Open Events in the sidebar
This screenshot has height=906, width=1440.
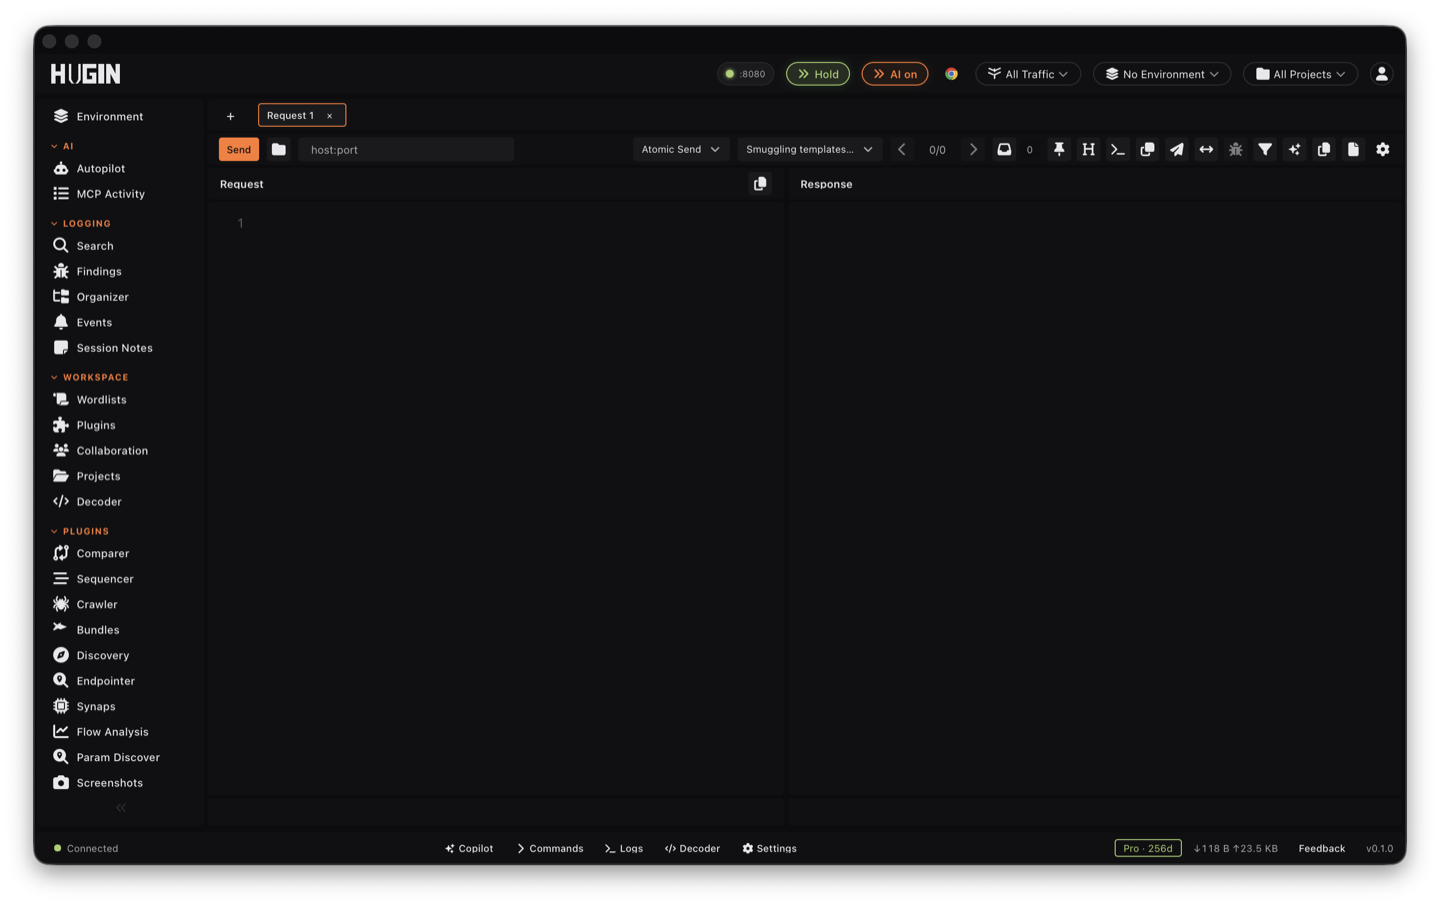tap(94, 322)
